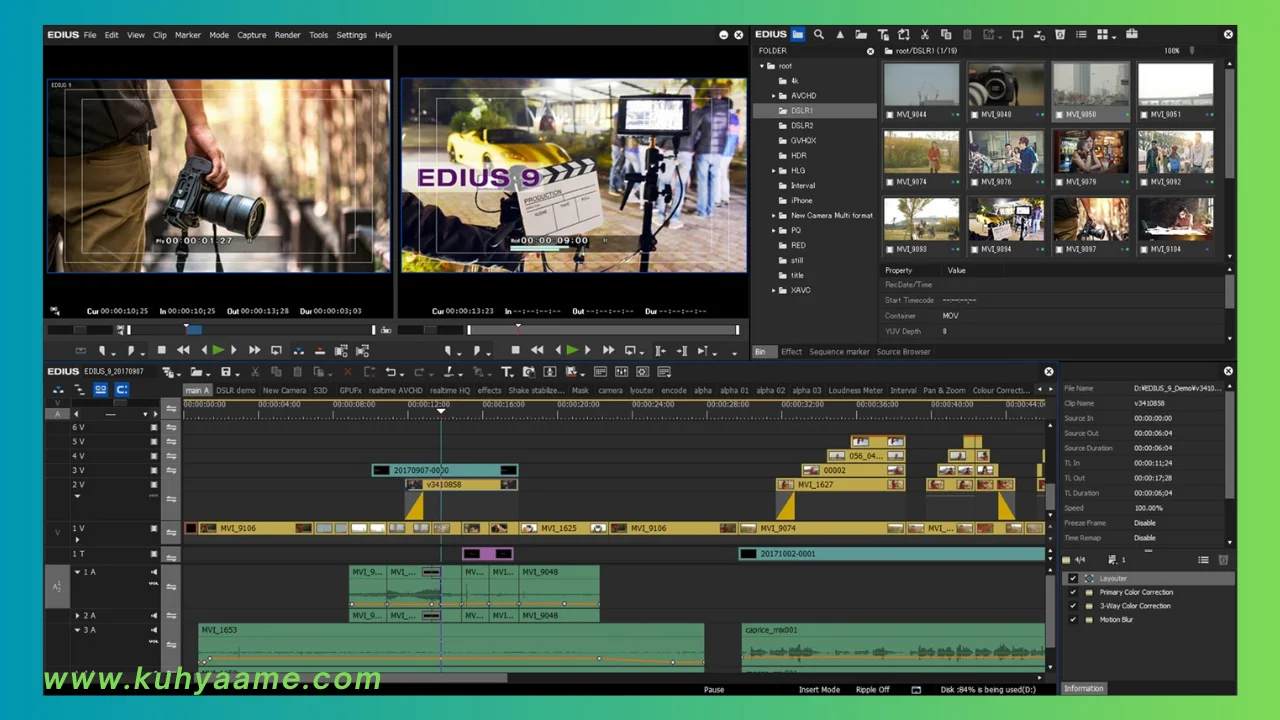Viewport: 1280px width, 720px height.
Task: Click the Search icon in the Bin toolbar
Action: click(x=819, y=34)
